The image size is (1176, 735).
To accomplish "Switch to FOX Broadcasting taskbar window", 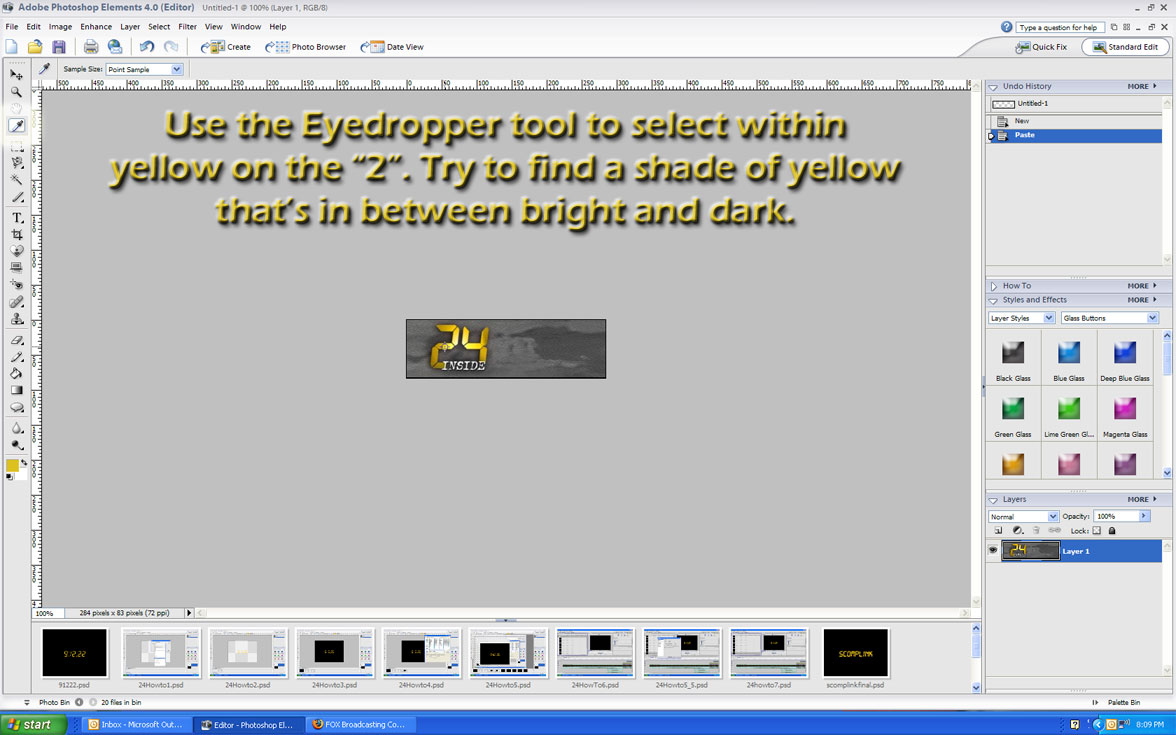I will pyautogui.click(x=360, y=724).
